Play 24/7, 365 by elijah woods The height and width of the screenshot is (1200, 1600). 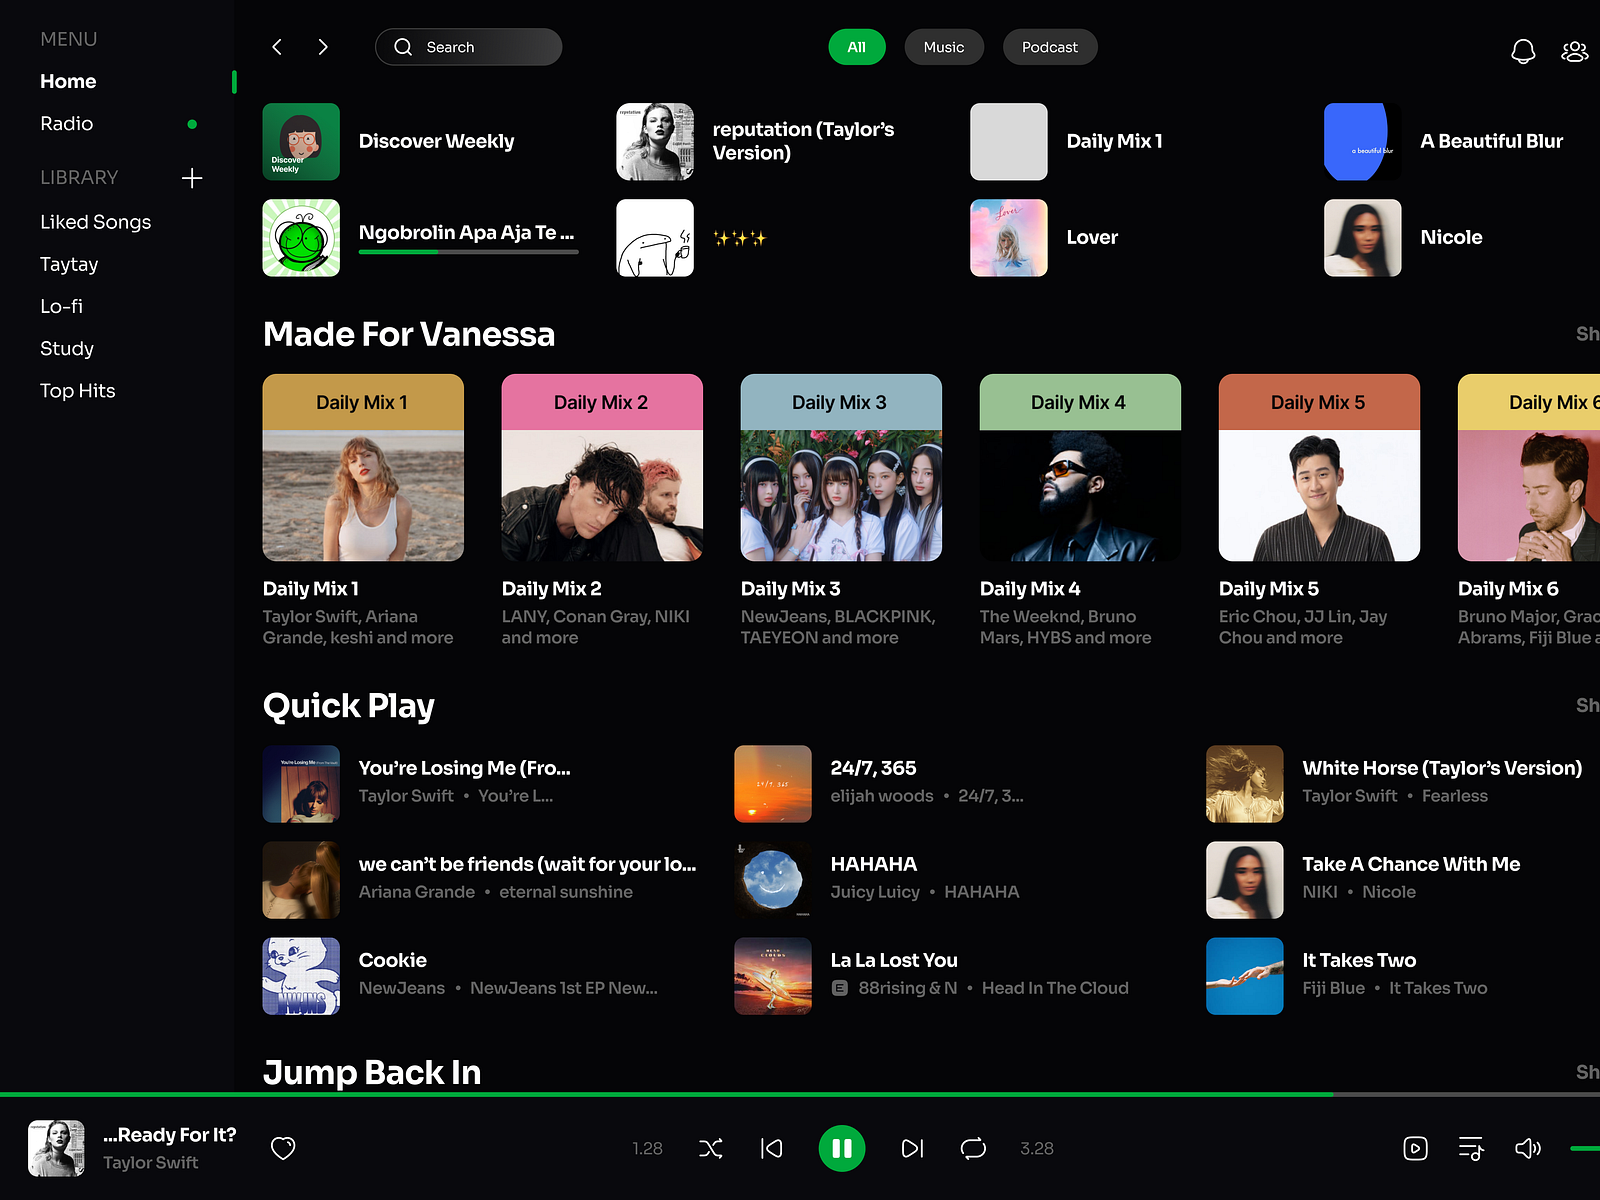952,784
